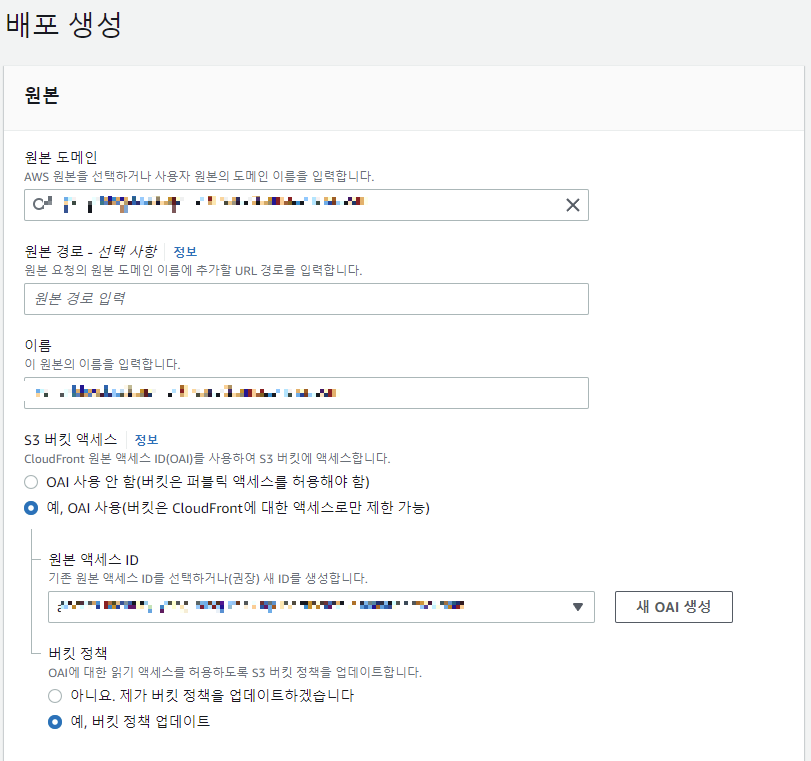Click the '새 OAI 생성' button
This screenshot has height=761, width=811.
[673, 607]
